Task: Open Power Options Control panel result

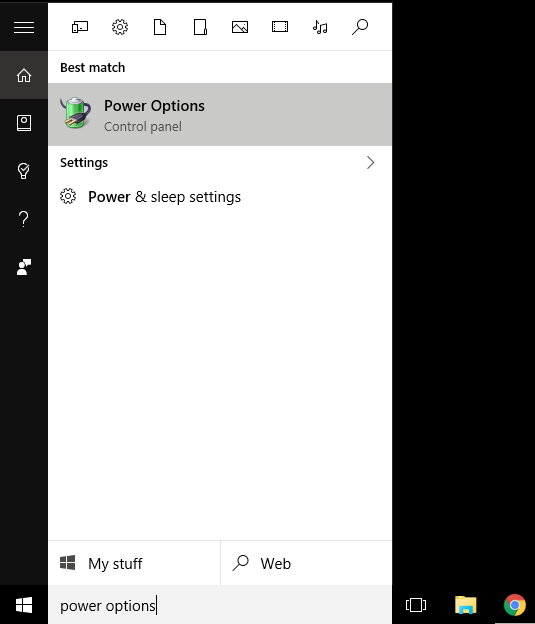Action: (x=220, y=115)
